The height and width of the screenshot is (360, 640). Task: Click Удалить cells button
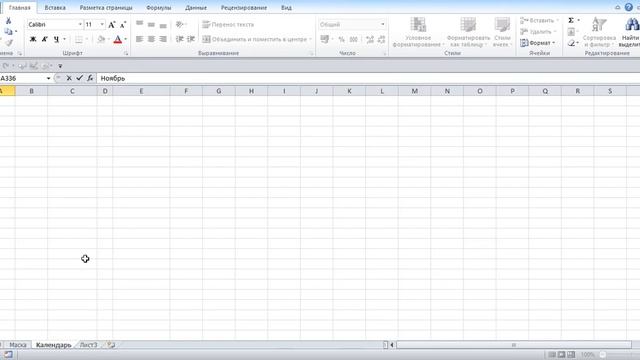[538, 31]
